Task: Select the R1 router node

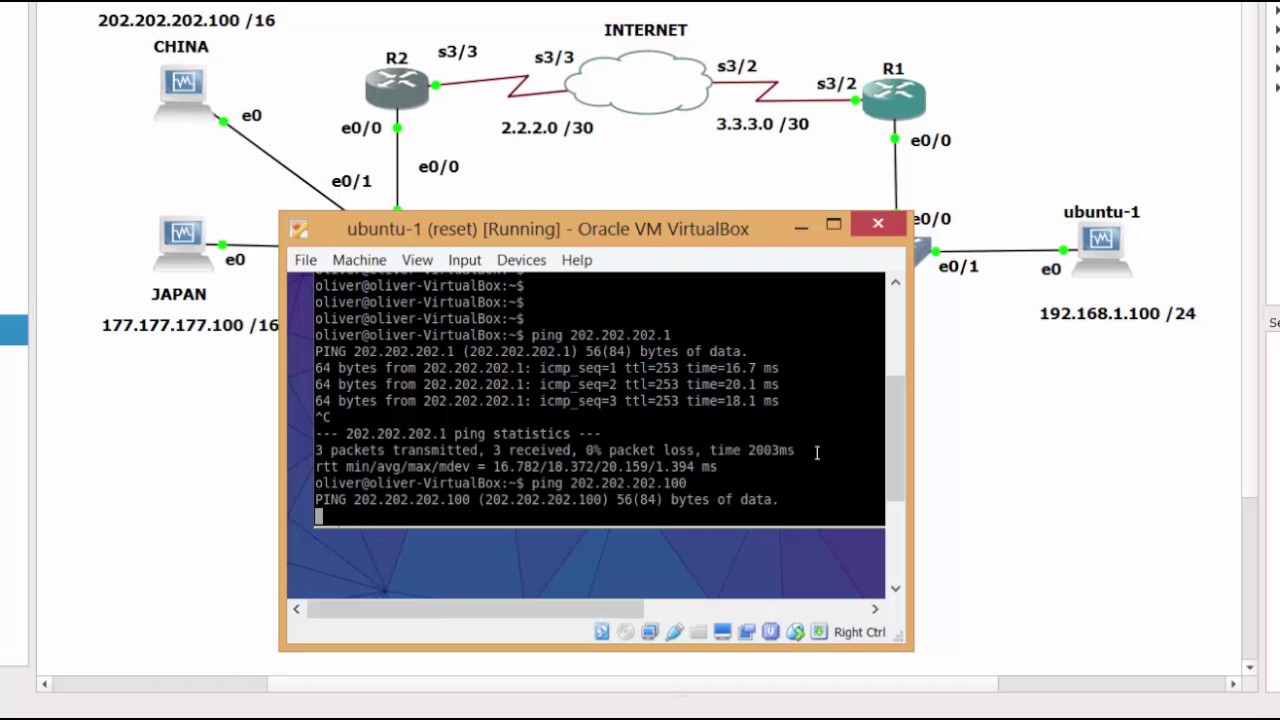Action: pos(894,100)
